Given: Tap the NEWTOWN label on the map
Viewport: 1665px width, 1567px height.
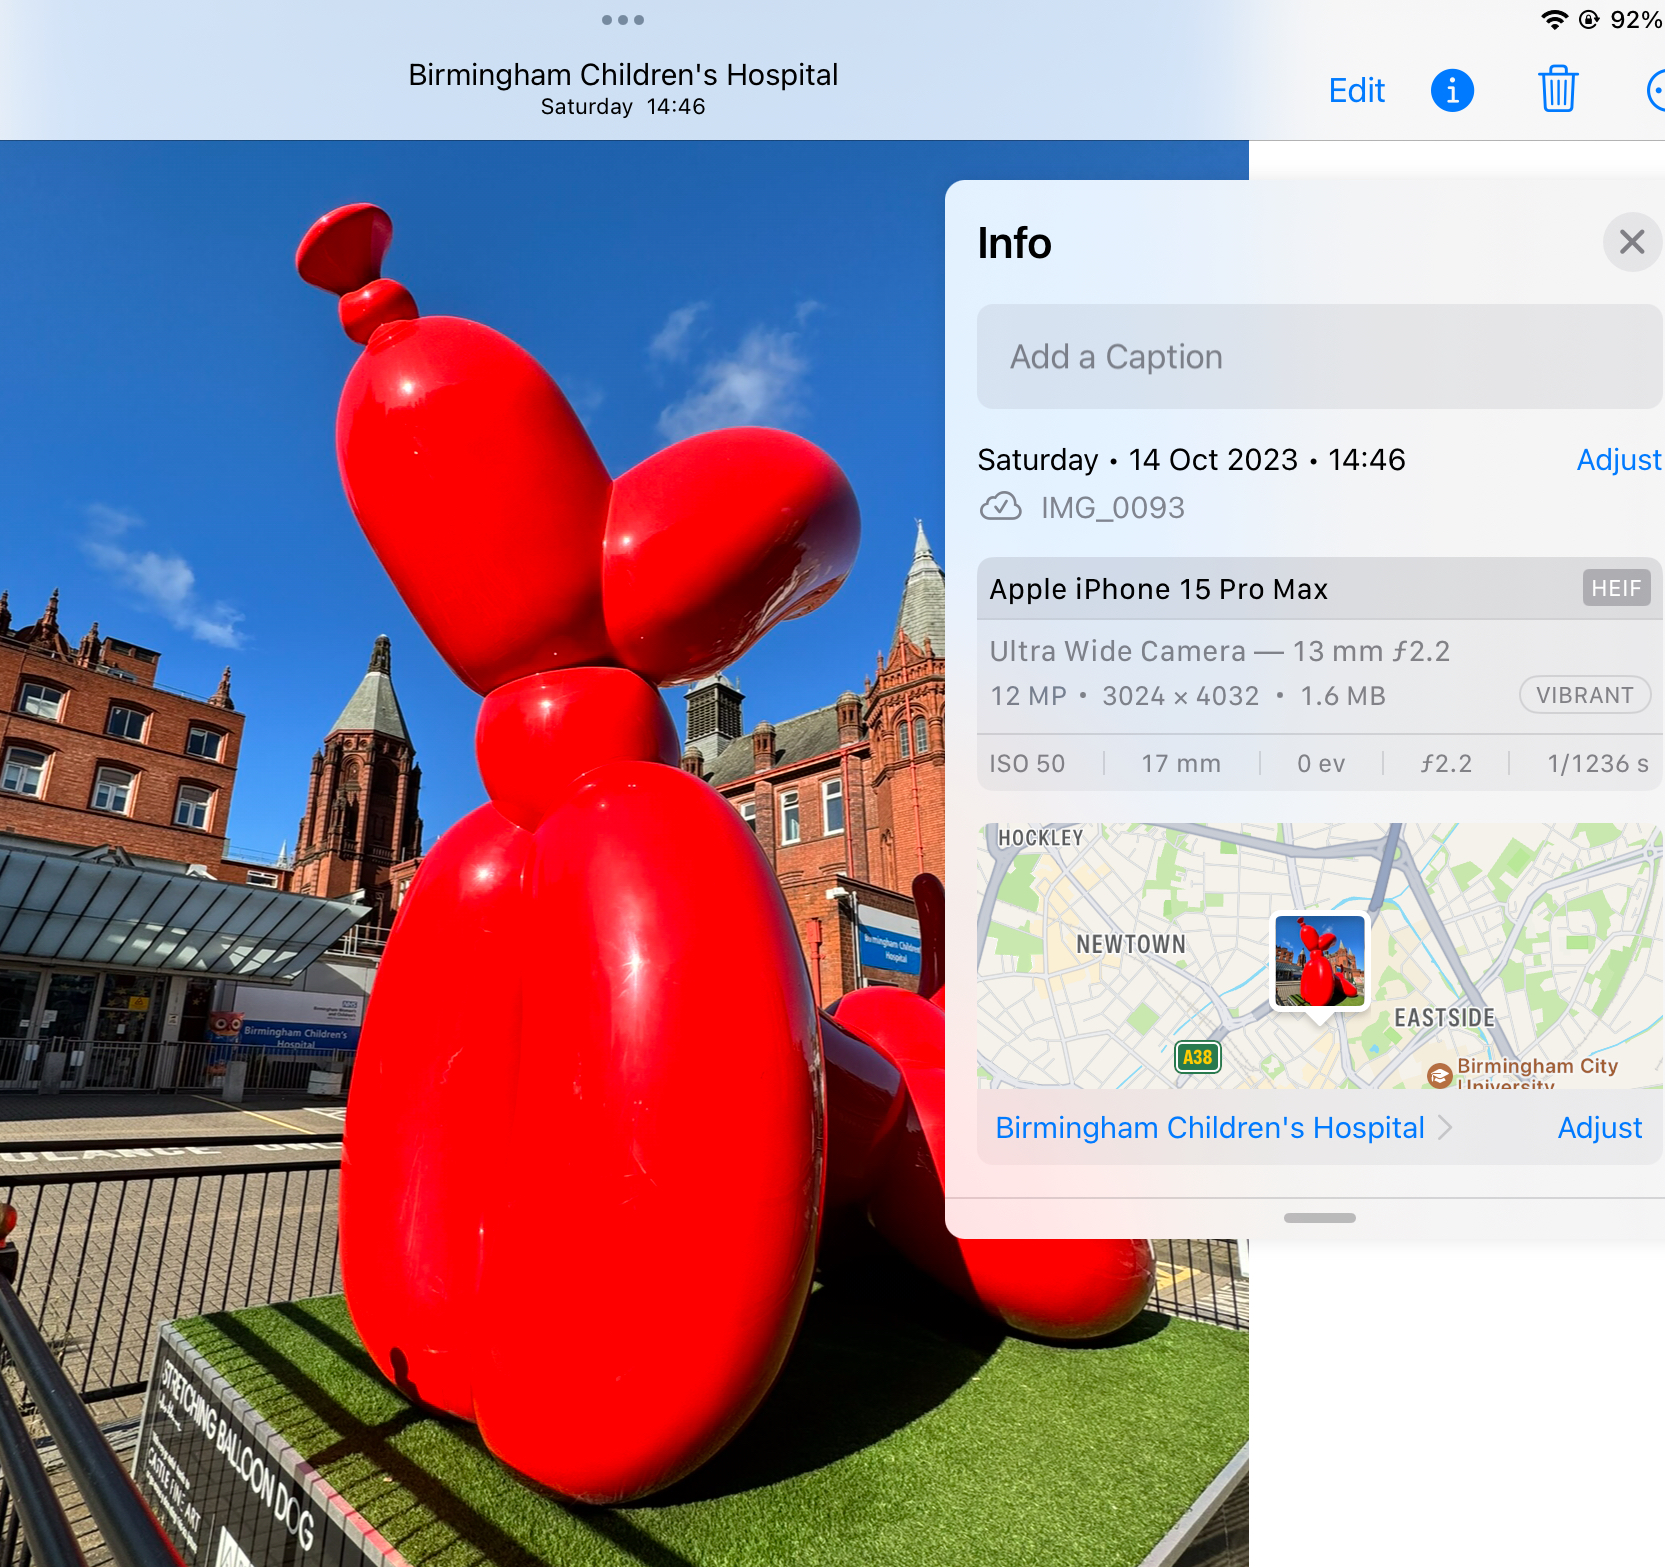Looking at the screenshot, I should pyautogui.click(x=1131, y=944).
